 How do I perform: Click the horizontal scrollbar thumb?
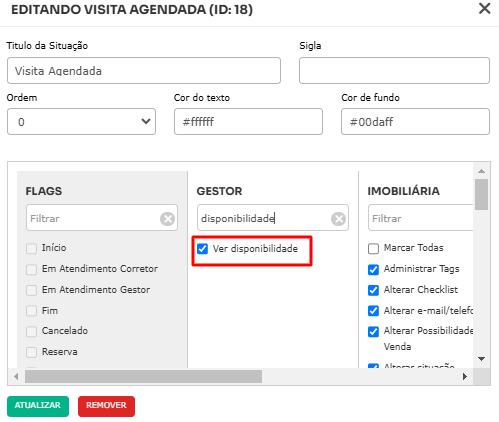(143, 377)
